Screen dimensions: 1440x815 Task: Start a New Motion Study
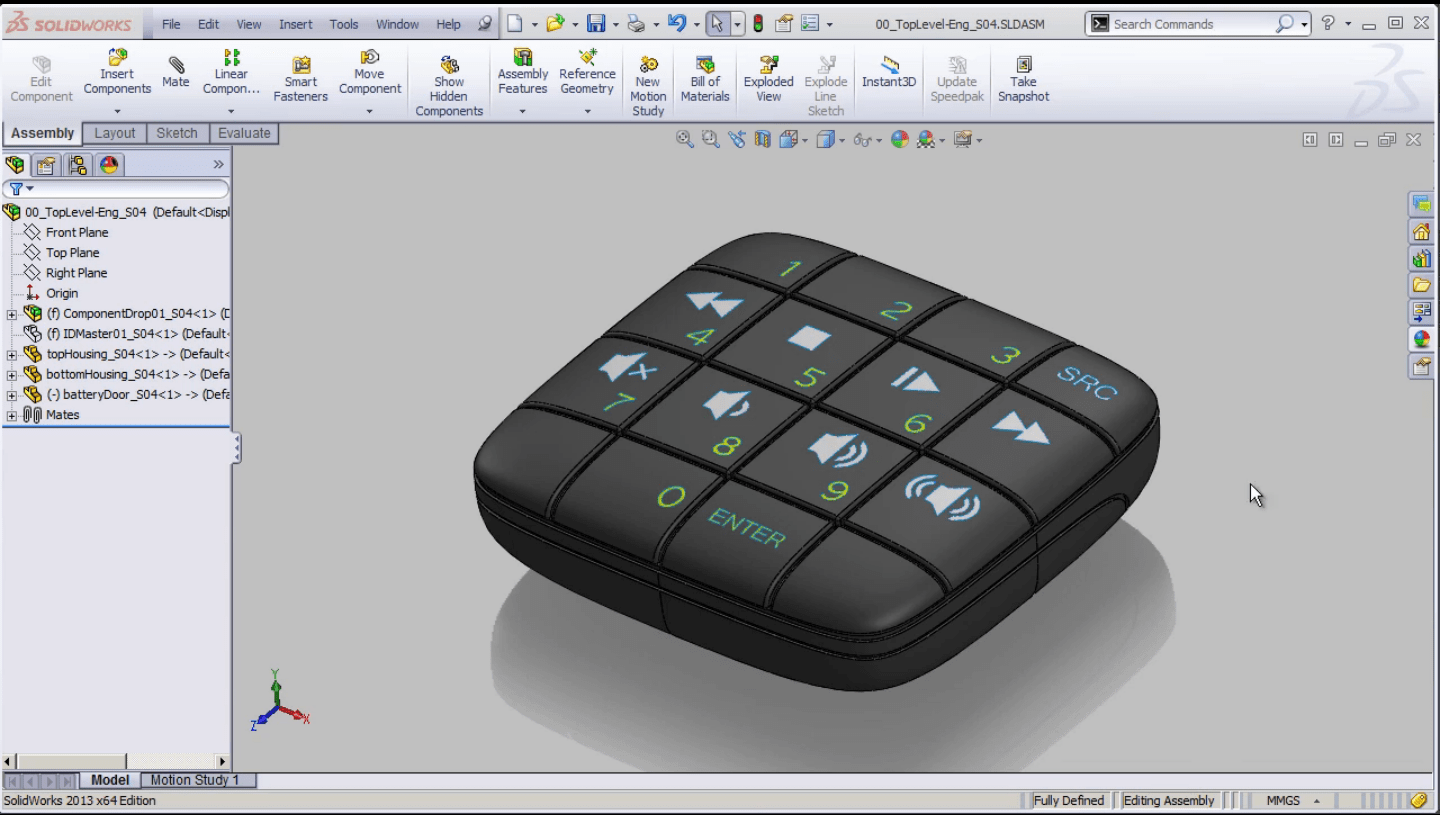[x=648, y=86]
